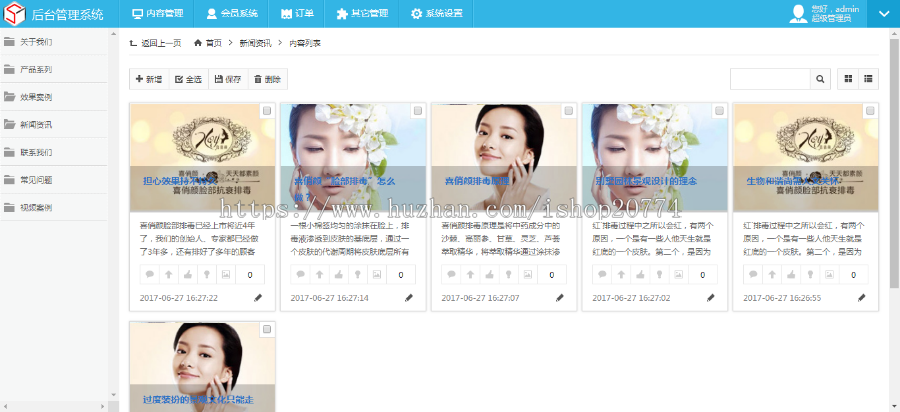This screenshot has height=412, width=900.
Task: Tick the checkbox on the 担心效果 card
Action: coord(267,111)
